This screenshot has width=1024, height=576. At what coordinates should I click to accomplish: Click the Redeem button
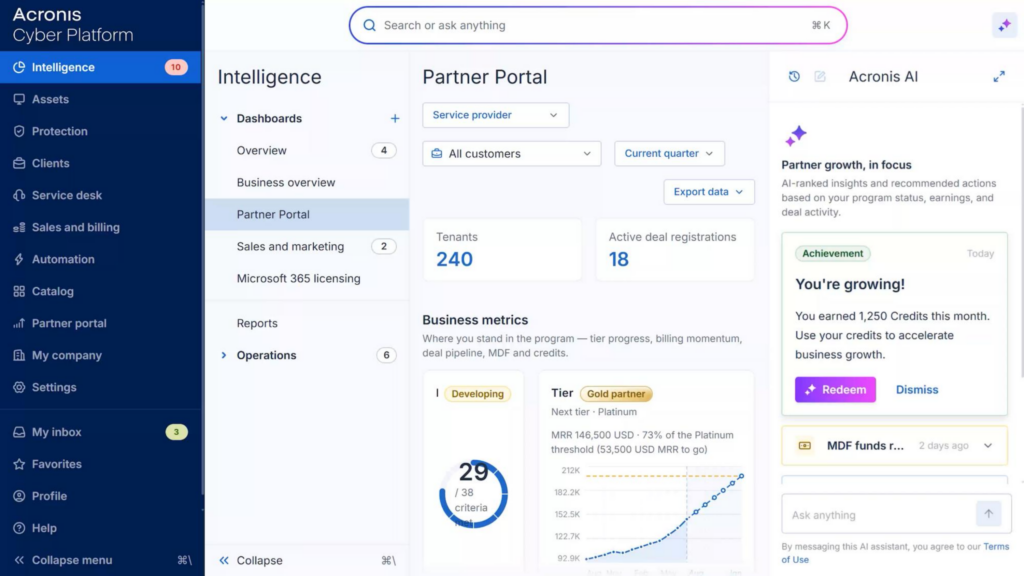point(835,389)
